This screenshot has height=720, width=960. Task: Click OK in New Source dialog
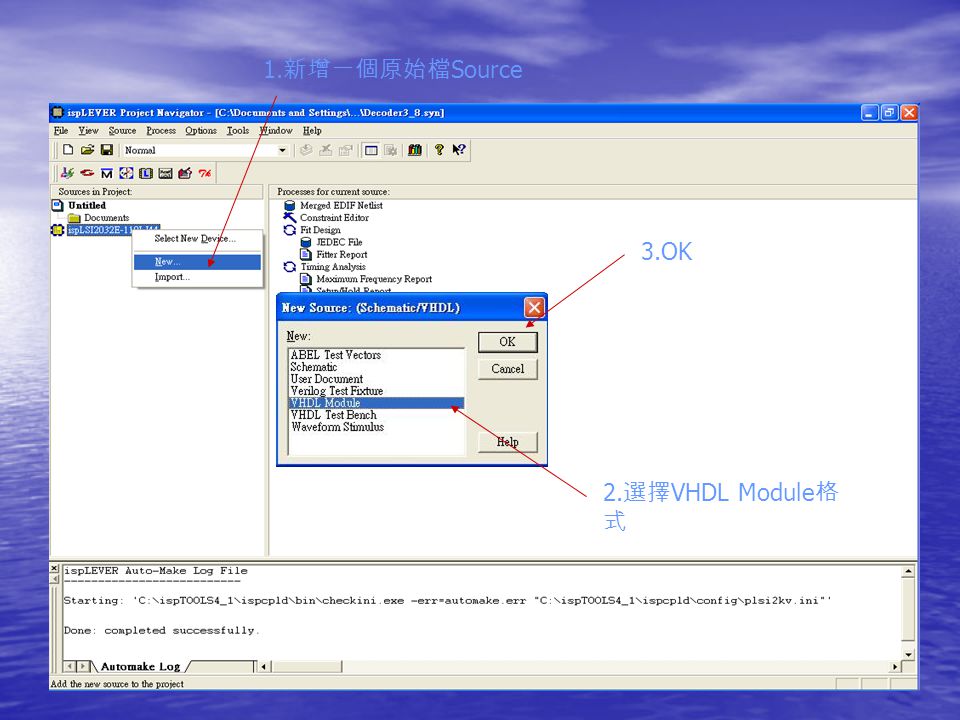point(508,342)
